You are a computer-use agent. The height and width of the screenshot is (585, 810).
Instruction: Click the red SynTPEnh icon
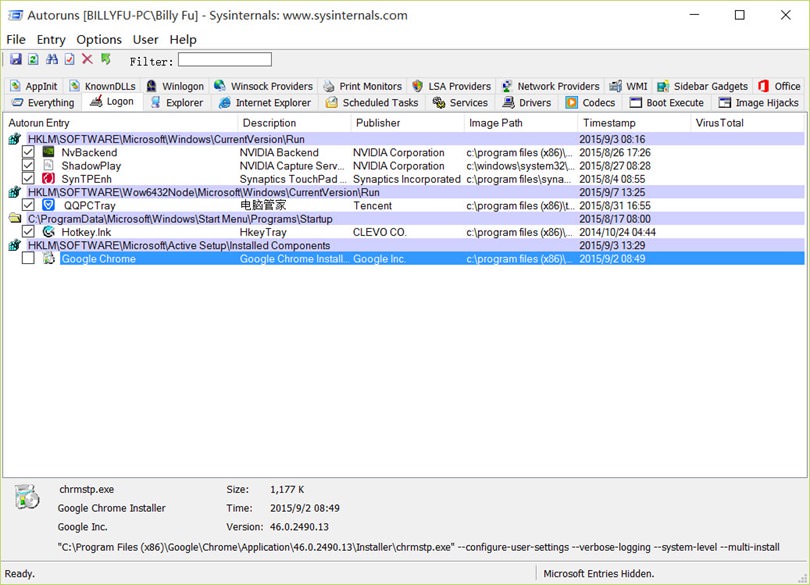click(x=48, y=179)
